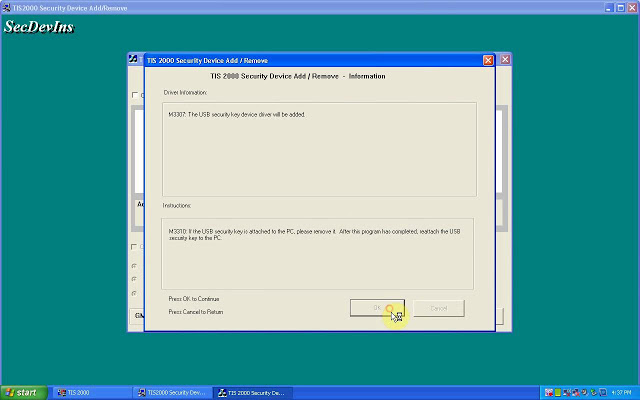Switch to the TIS 2000 taskbar button

tap(91, 393)
